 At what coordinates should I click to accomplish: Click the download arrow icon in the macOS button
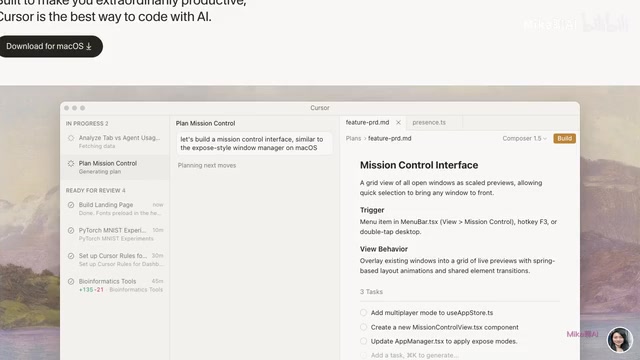pyautogui.click(x=89, y=47)
